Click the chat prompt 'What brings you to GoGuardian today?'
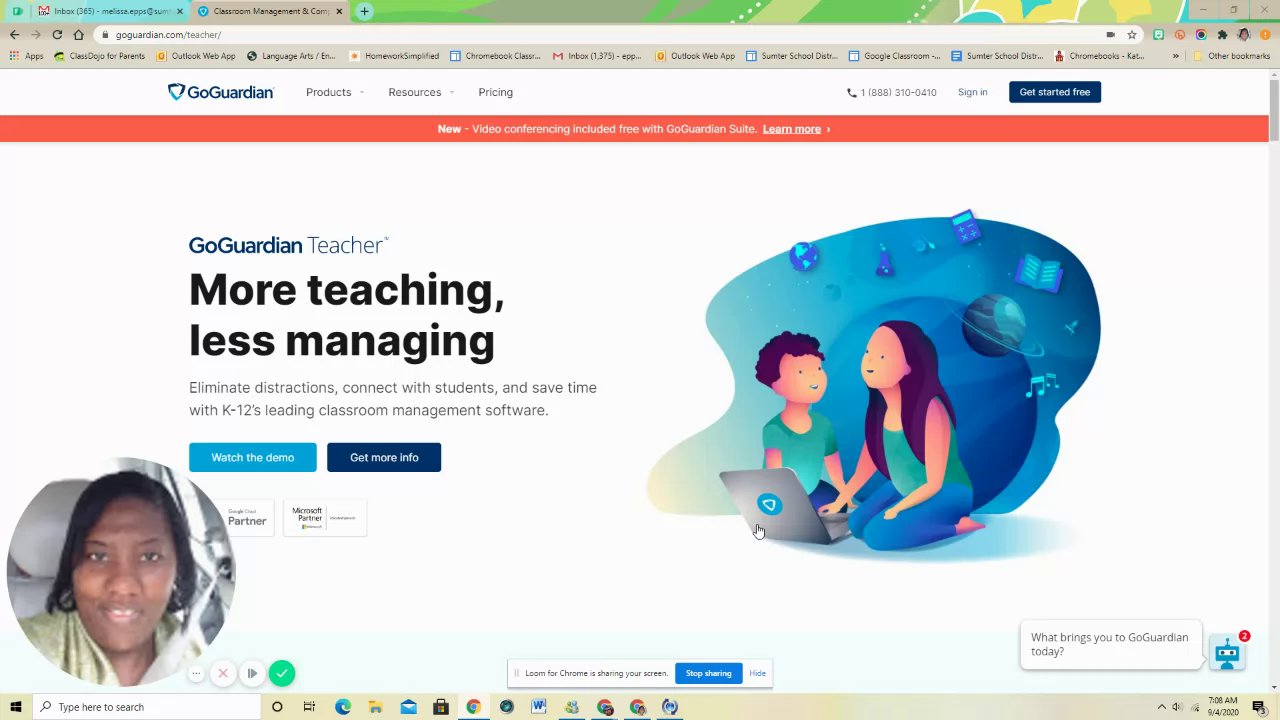This screenshot has width=1280, height=720. tap(1110, 644)
